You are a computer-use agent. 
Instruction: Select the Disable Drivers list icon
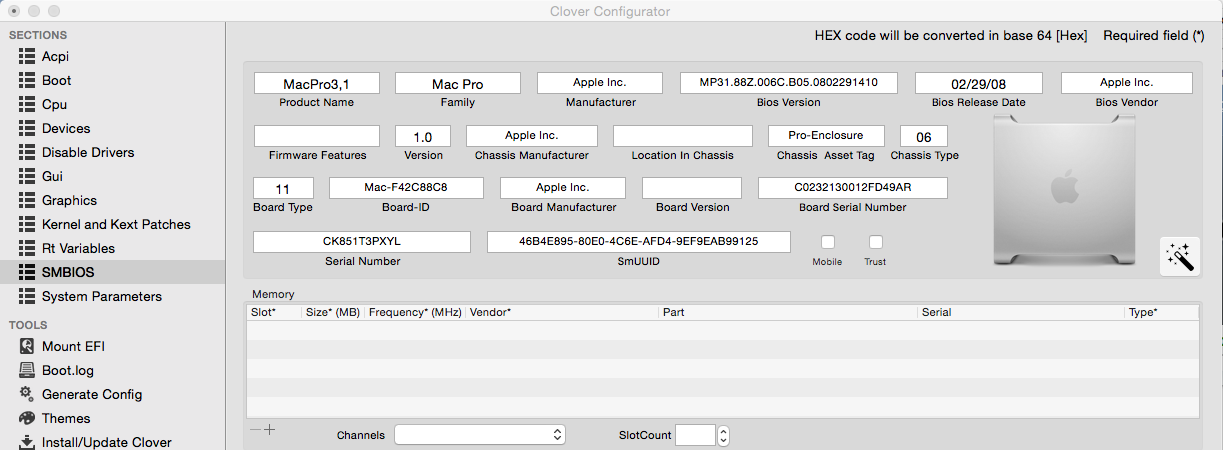[27, 152]
